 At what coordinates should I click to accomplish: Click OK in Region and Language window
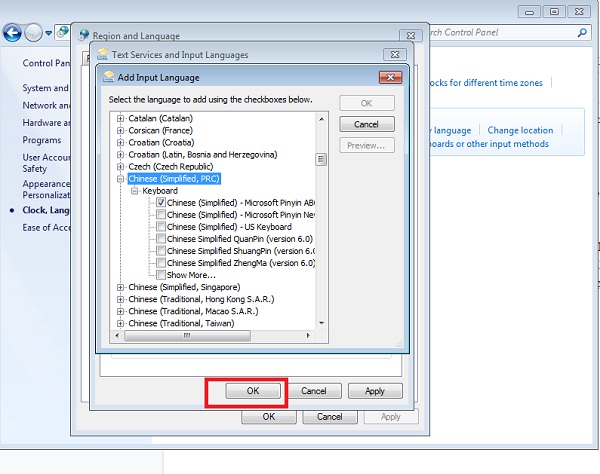click(x=269, y=417)
